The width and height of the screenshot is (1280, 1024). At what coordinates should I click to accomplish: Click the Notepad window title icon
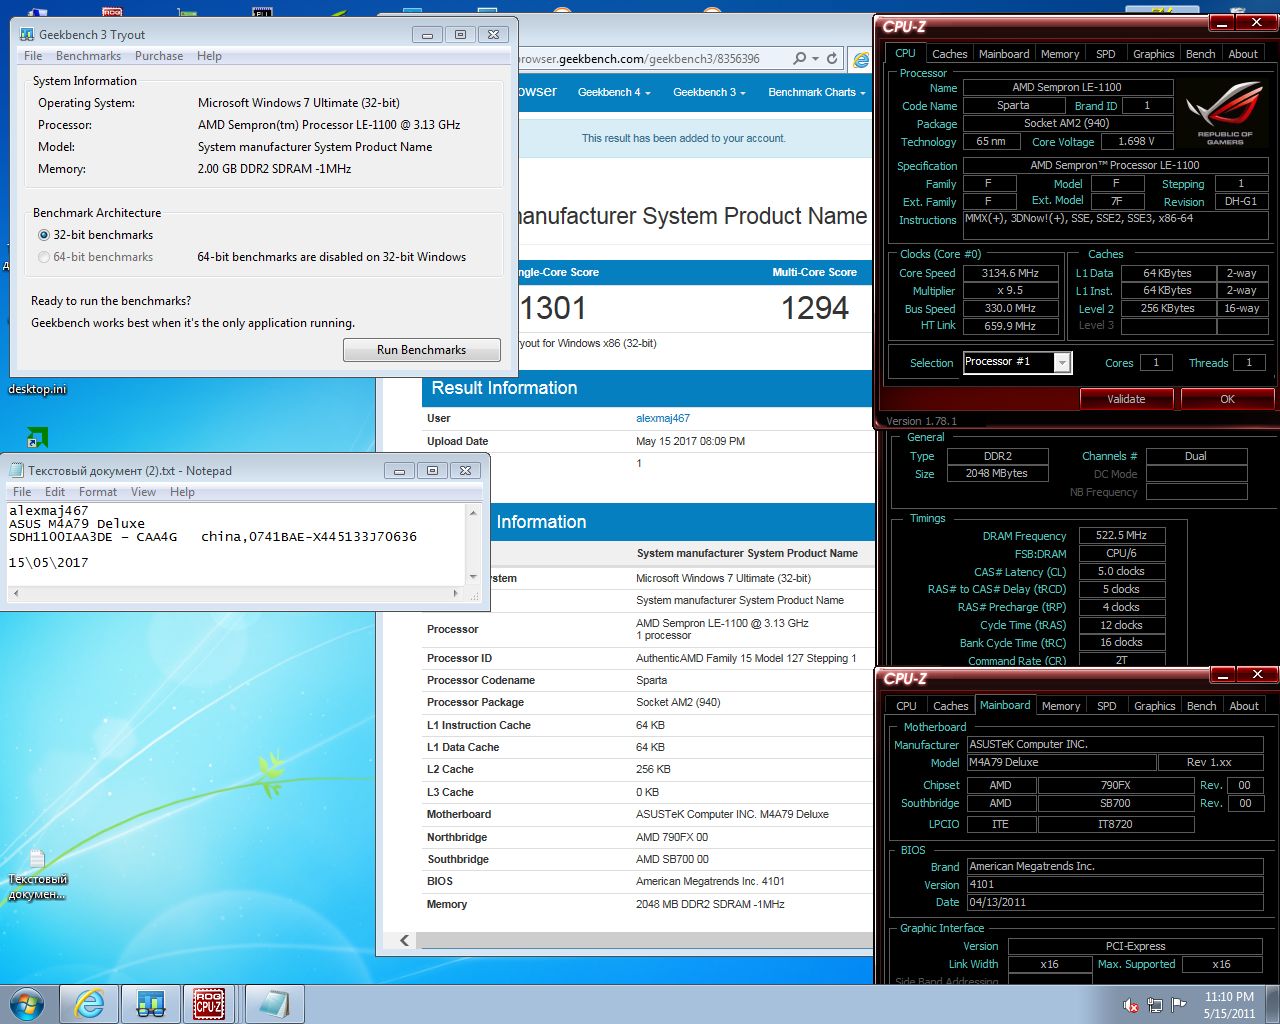point(17,470)
